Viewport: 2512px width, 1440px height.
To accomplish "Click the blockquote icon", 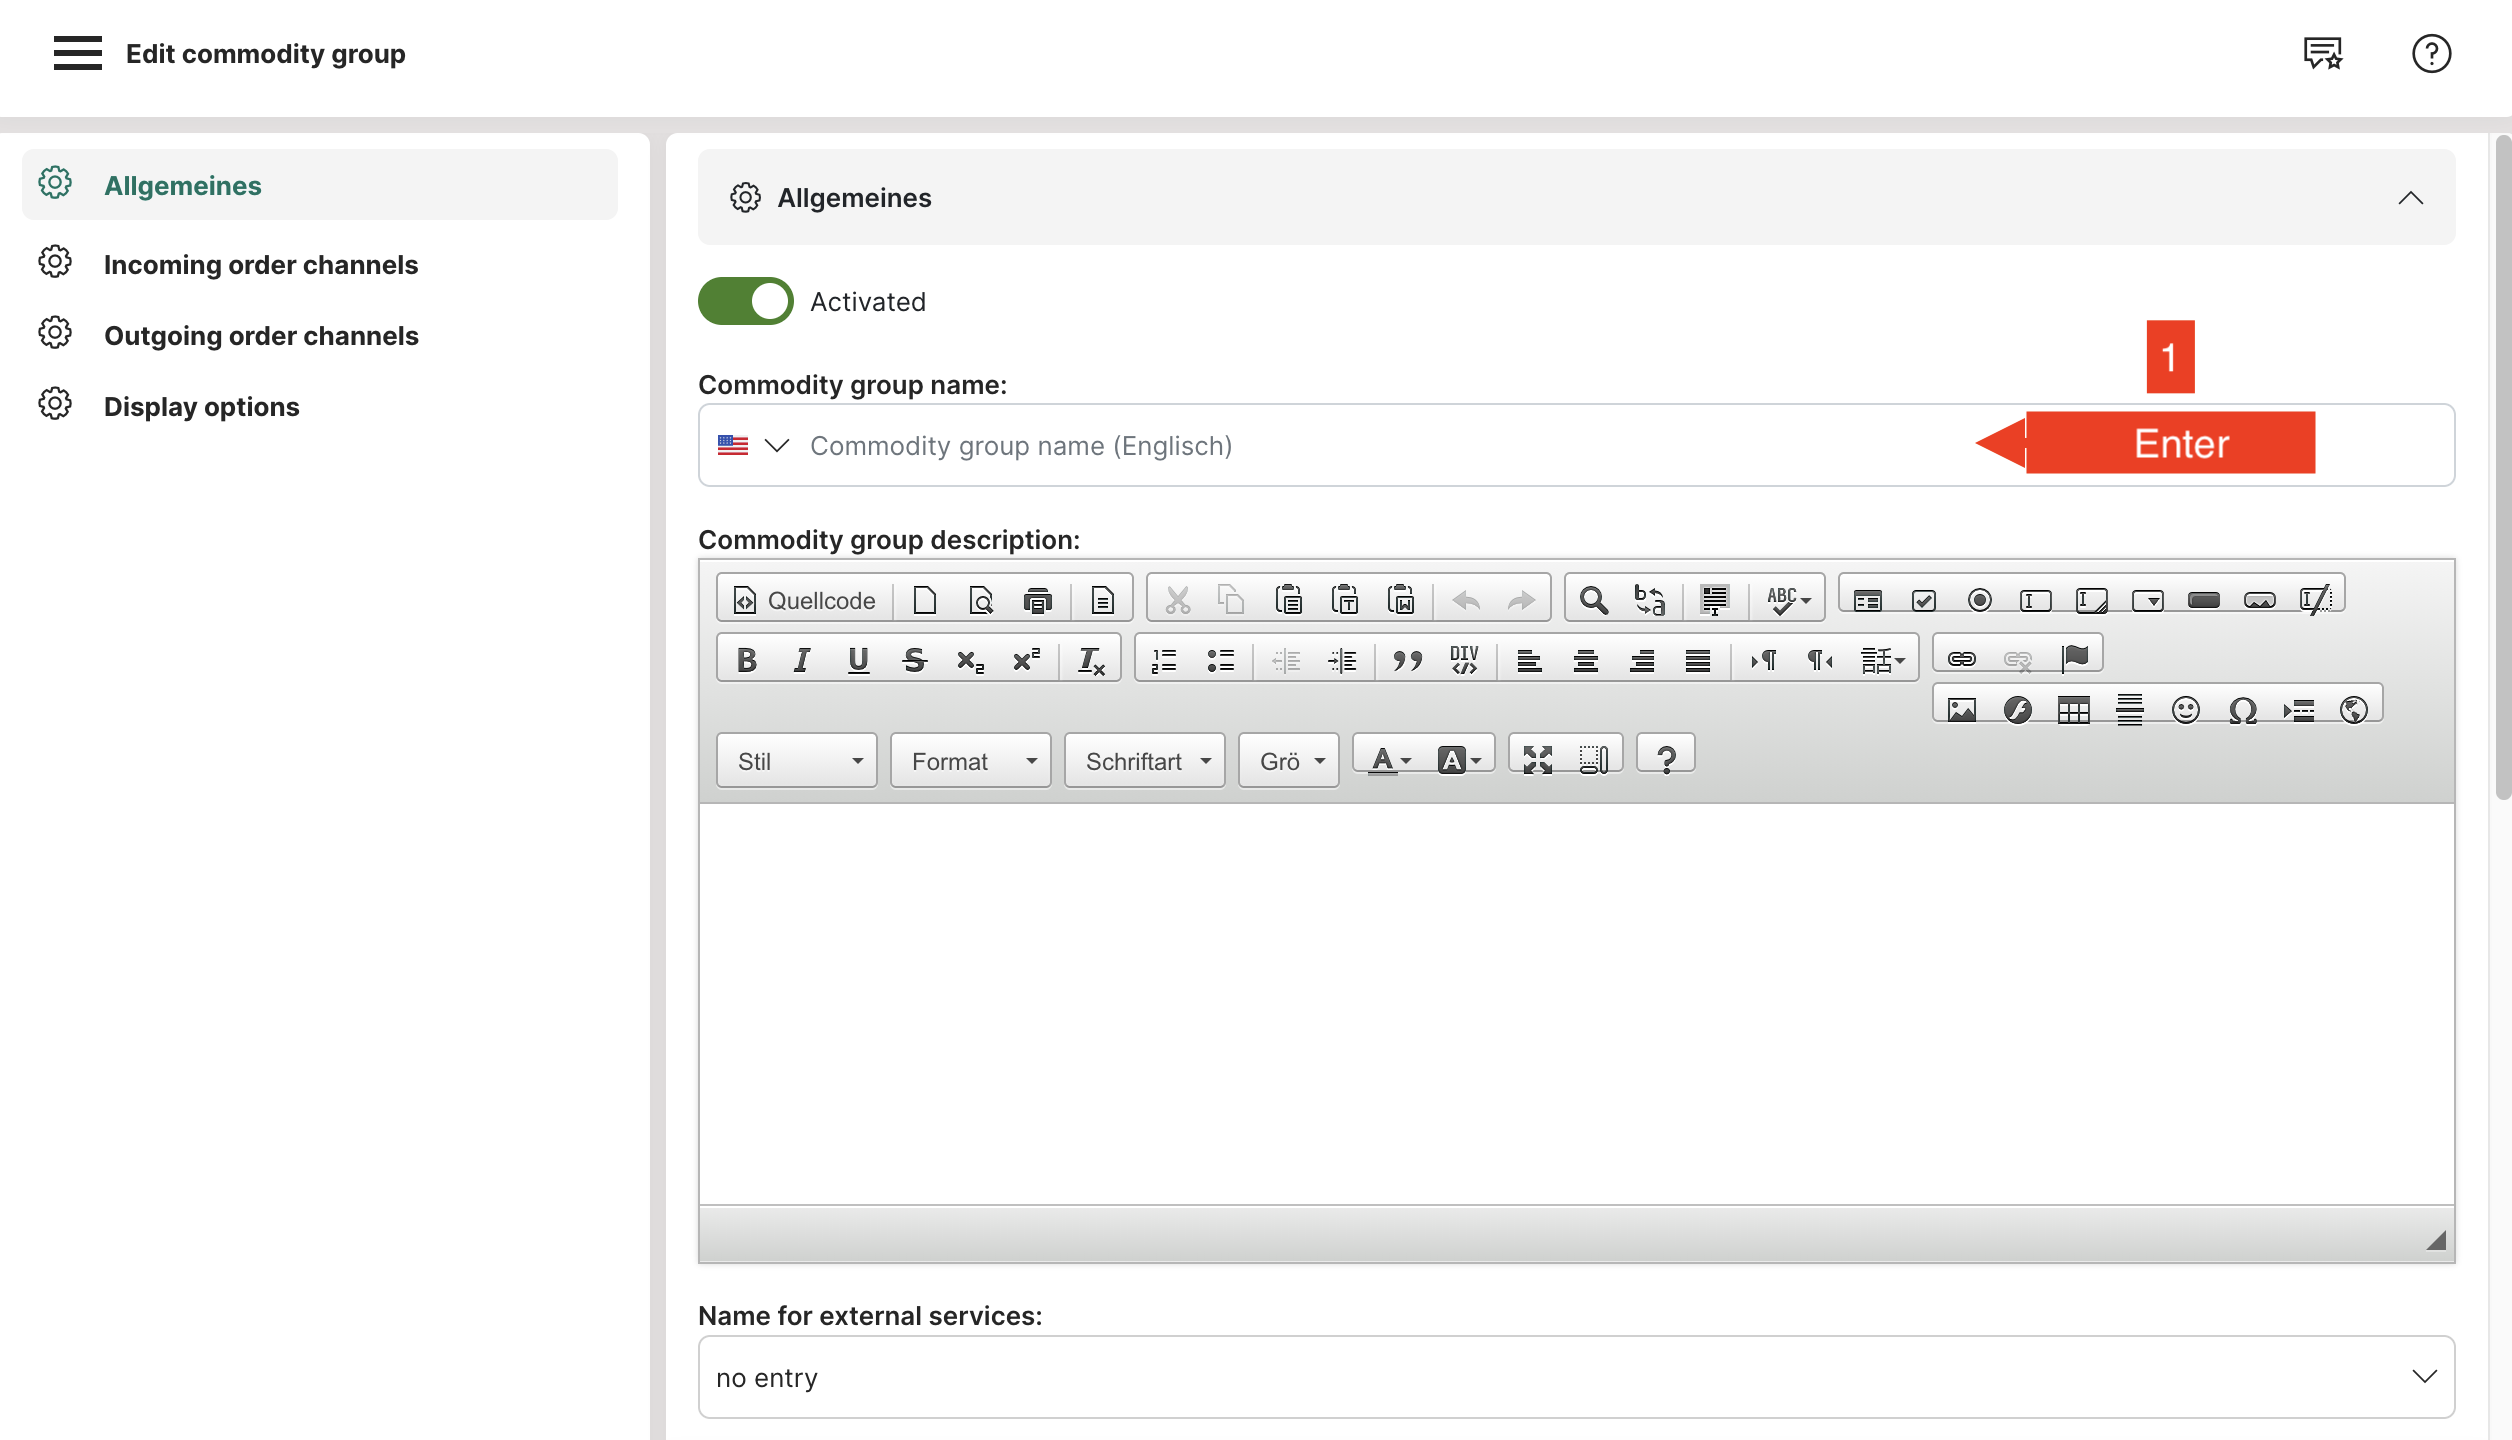I will click(1407, 660).
